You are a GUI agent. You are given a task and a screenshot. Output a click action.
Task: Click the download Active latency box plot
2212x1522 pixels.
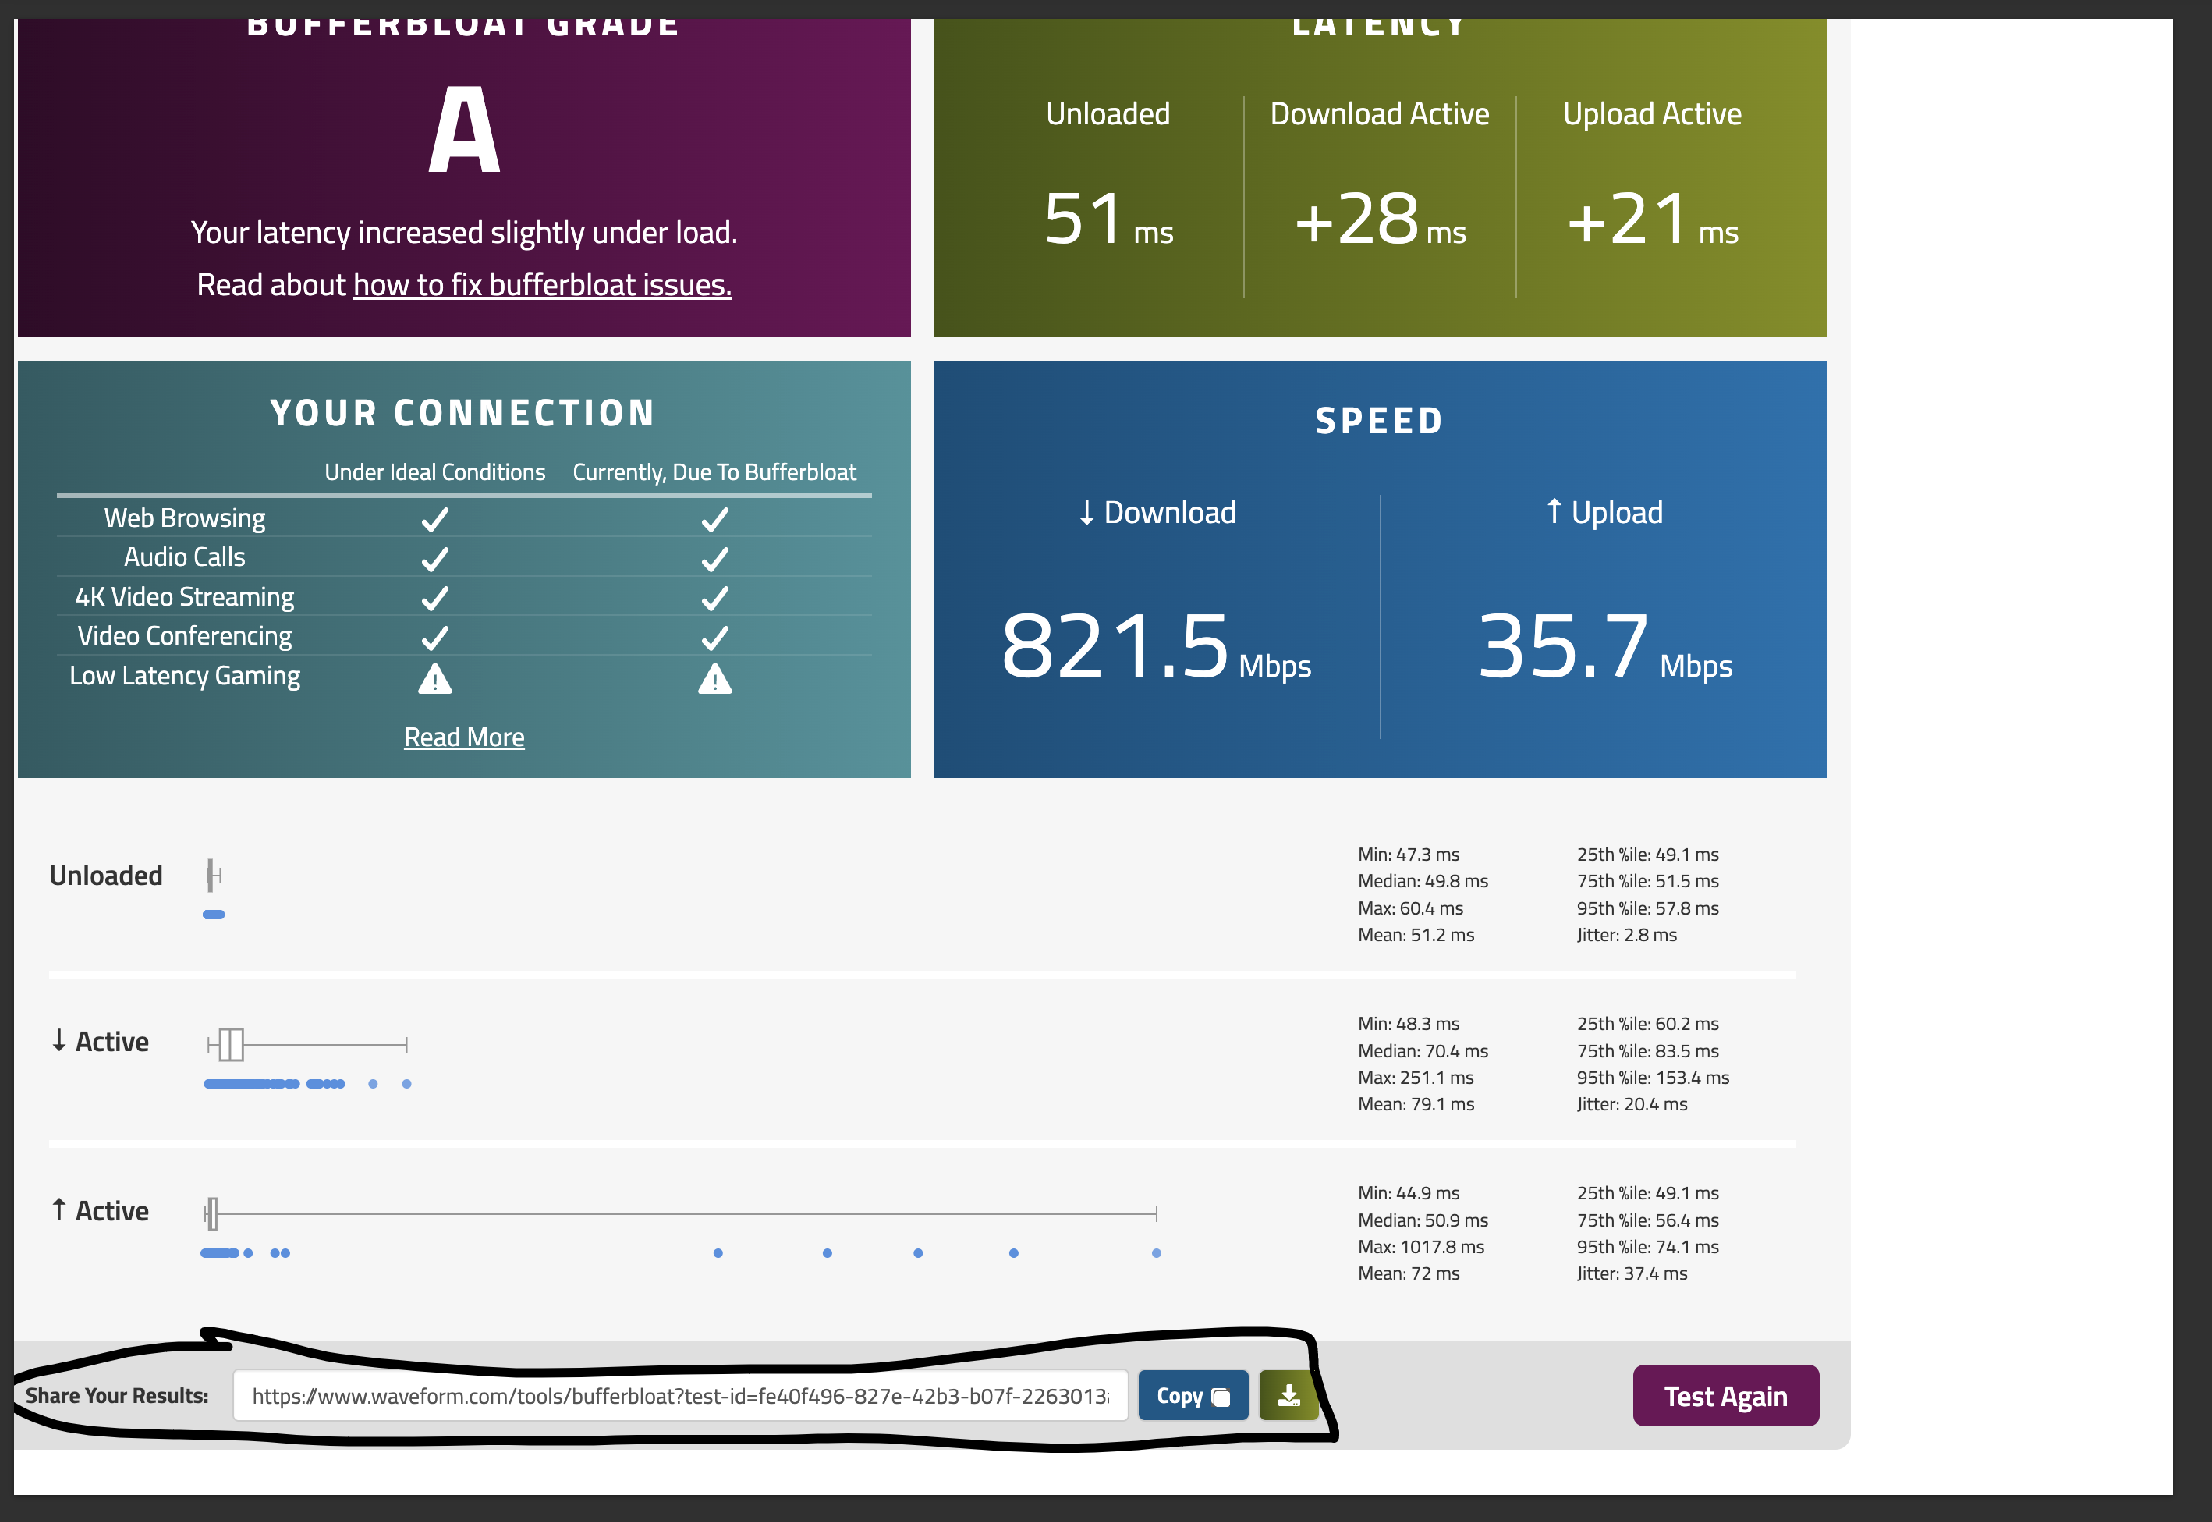point(307,1045)
